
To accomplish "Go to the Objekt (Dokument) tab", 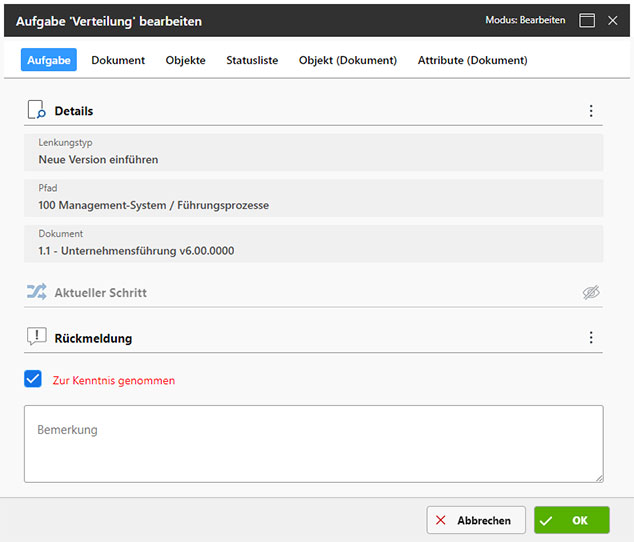I will click(347, 60).
